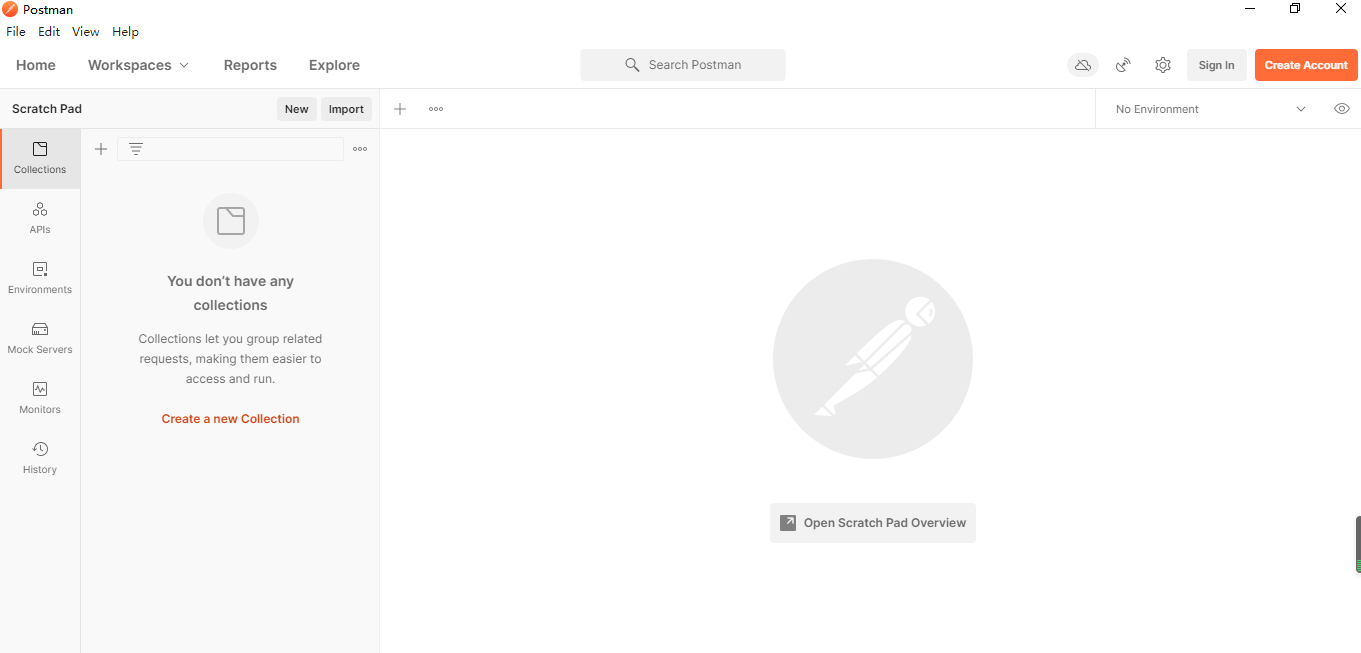Click the 'You don't have any collections' heading
This screenshot has width=1361, height=653.
tap(231, 293)
